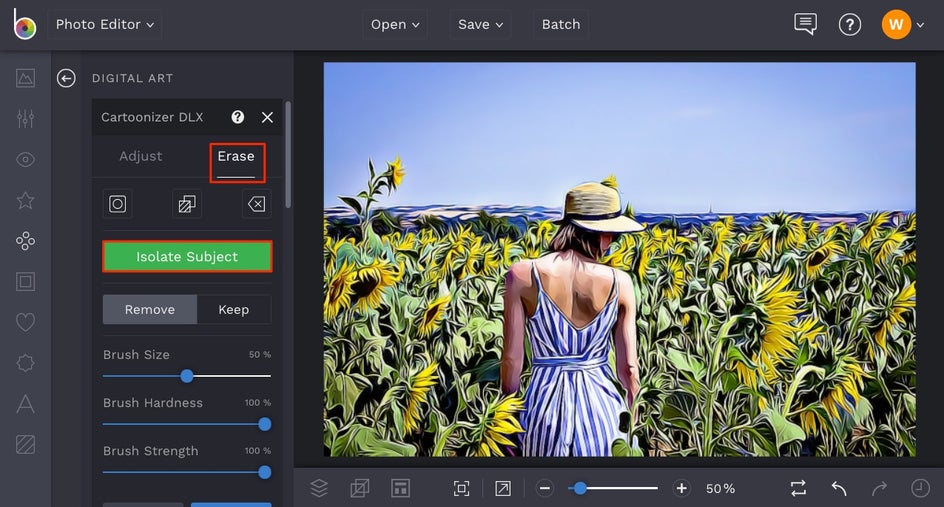
Task: Close the Cartoonizer DLX panel
Action: pyautogui.click(x=267, y=117)
